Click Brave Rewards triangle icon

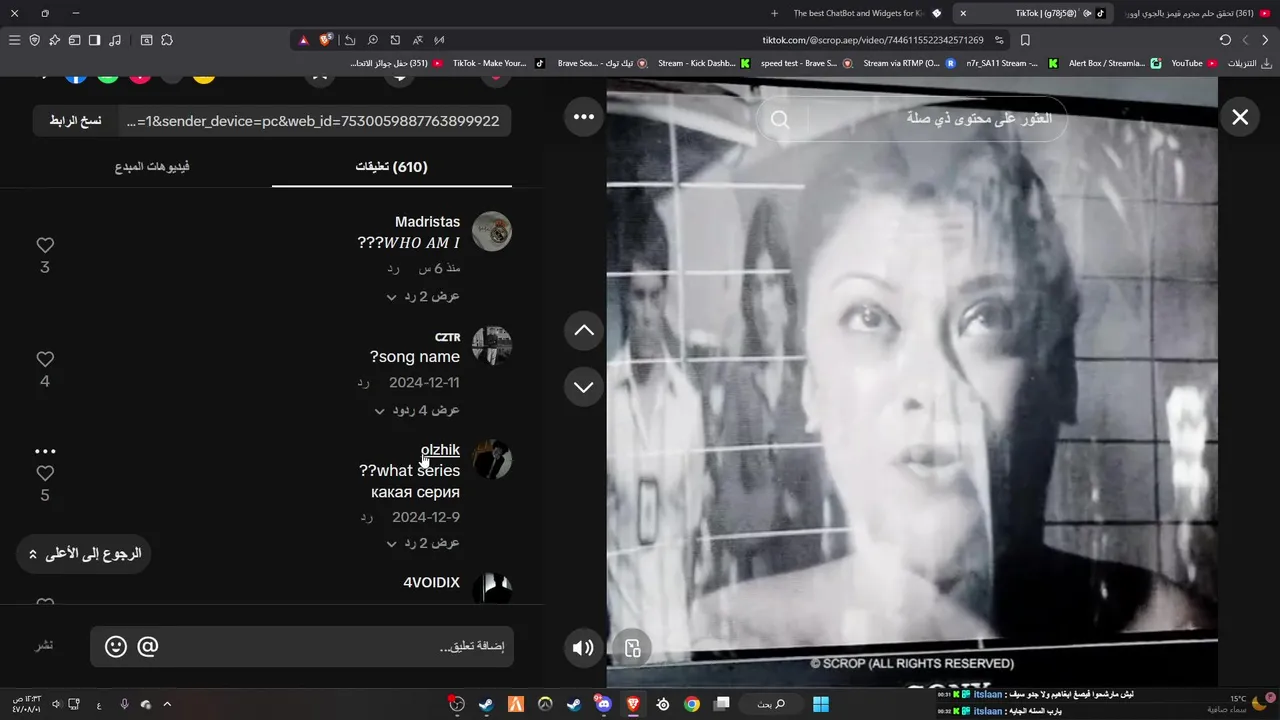click(304, 40)
